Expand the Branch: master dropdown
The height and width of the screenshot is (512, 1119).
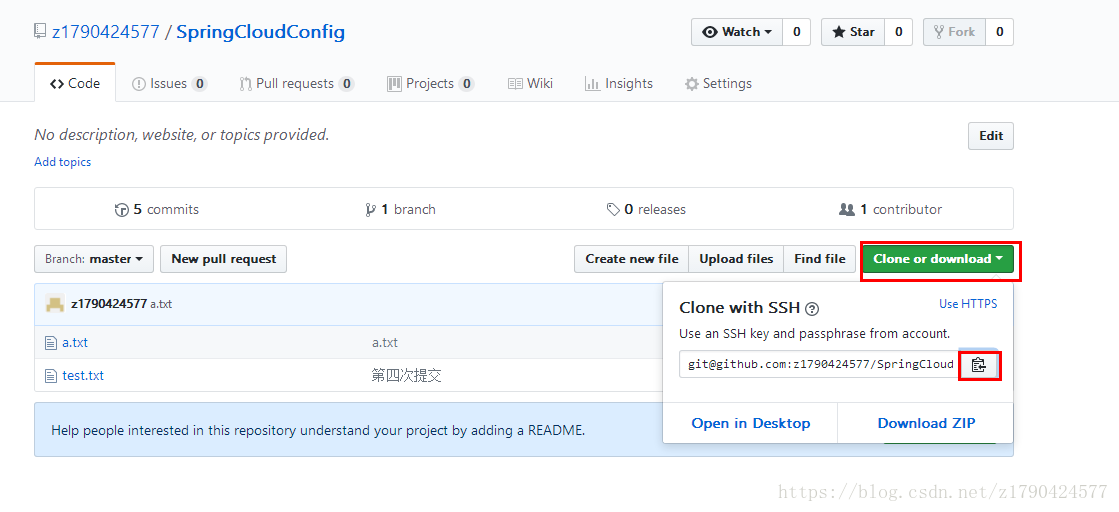point(94,258)
